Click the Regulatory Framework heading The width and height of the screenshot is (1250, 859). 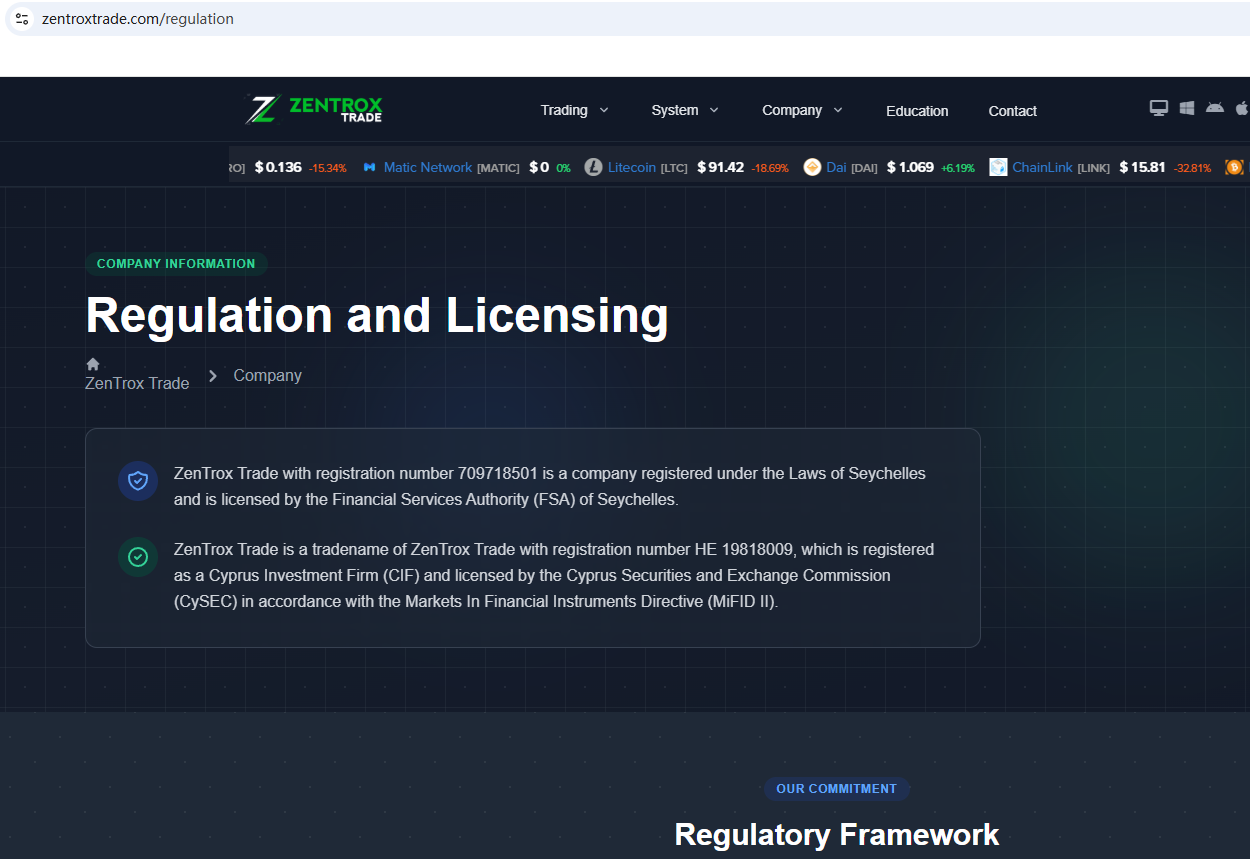tap(837, 834)
